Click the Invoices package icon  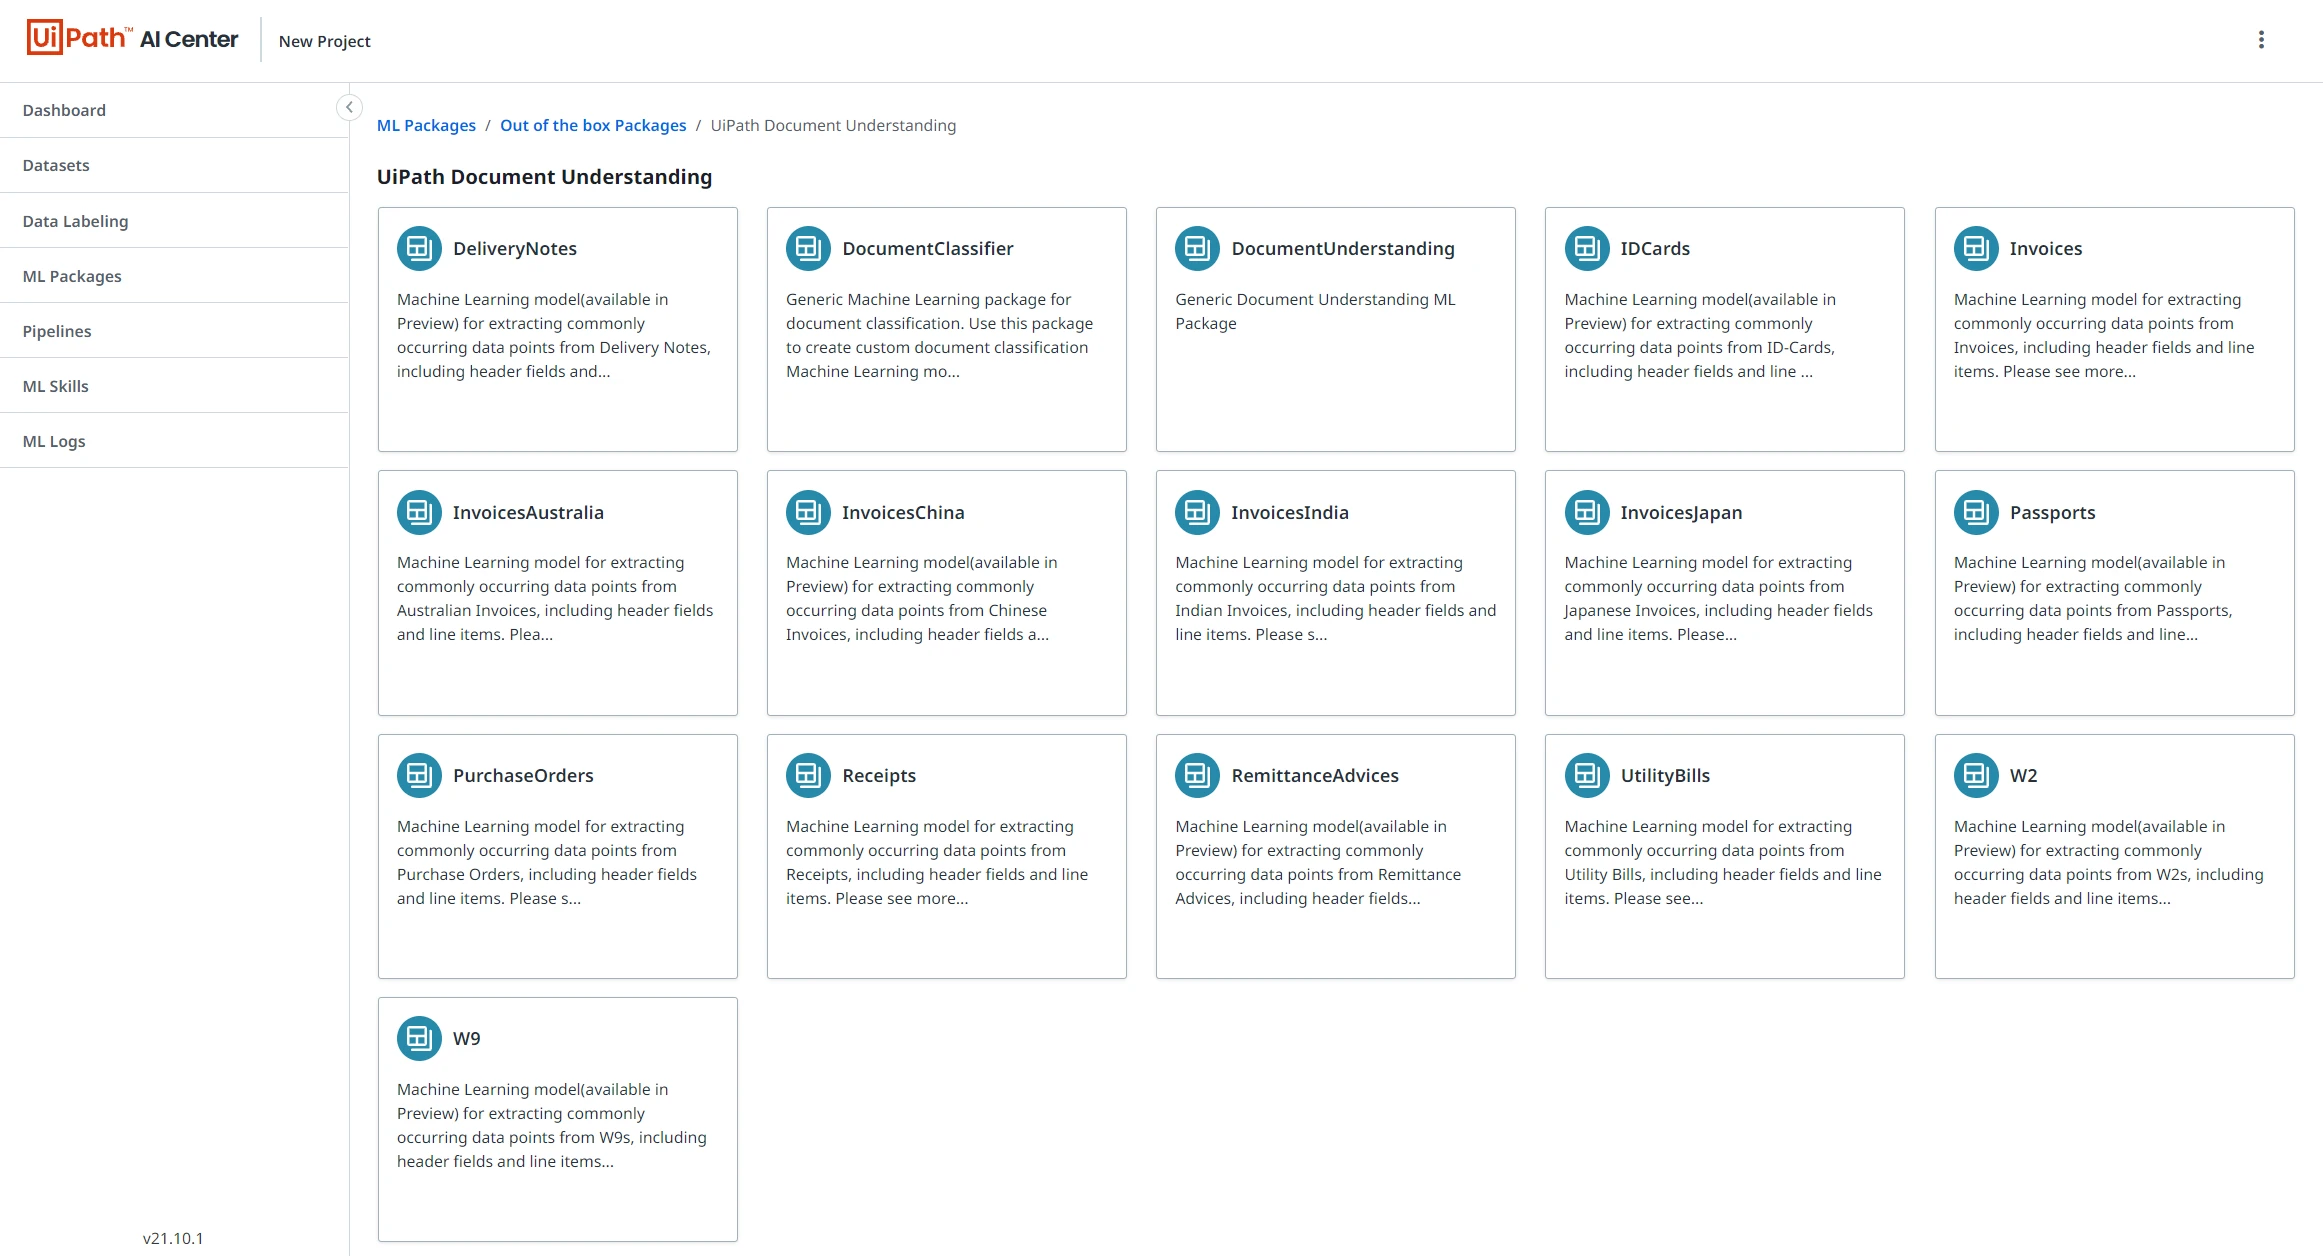pyautogui.click(x=1976, y=248)
